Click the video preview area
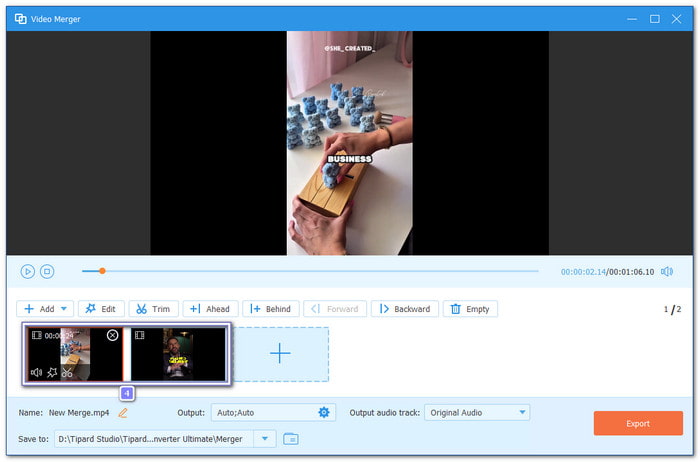The width and height of the screenshot is (700, 462). click(x=350, y=143)
